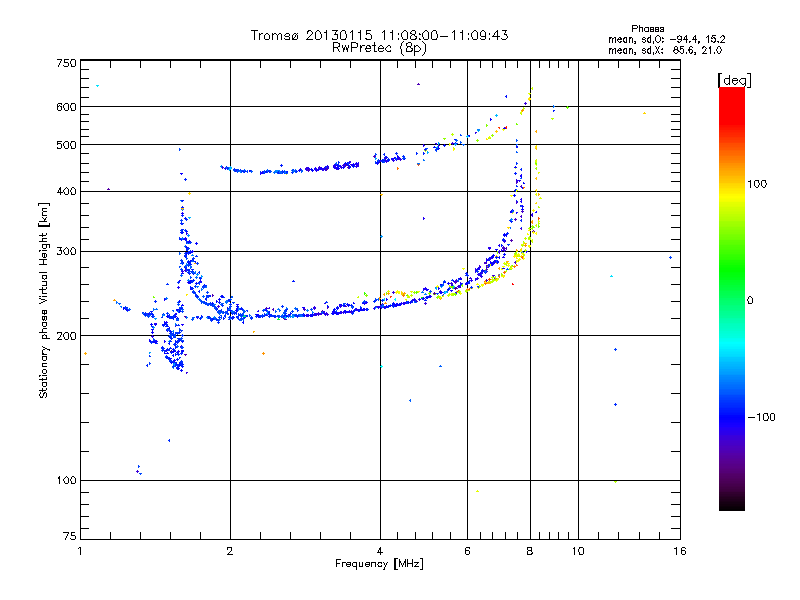Click the "mean, sd,O: -94.4, 15.2" line
Image resolution: width=800 pixels, height=600 pixels.
click(x=666, y=39)
